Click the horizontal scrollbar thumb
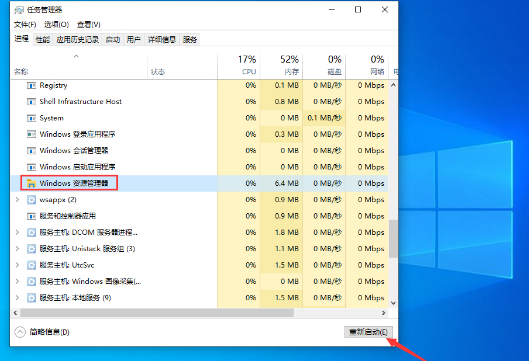The image size is (529, 361). [x=157, y=313]
